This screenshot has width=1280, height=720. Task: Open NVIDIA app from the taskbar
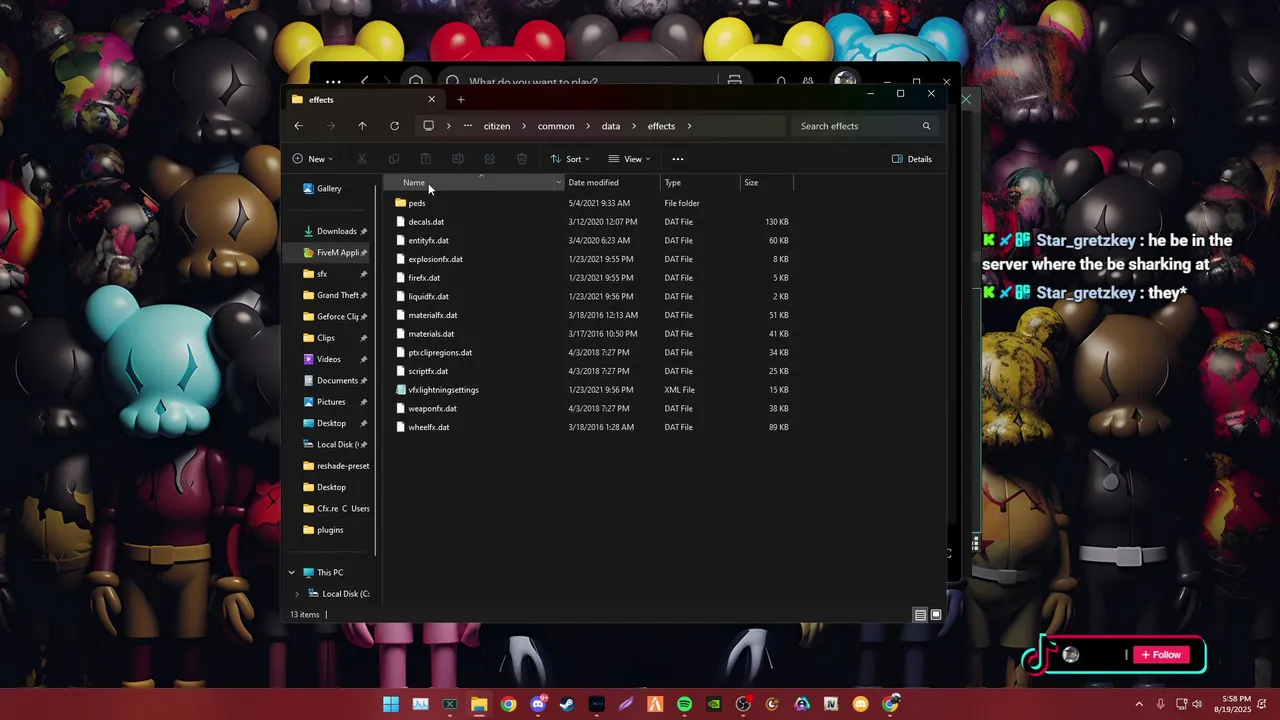[713, 704]
